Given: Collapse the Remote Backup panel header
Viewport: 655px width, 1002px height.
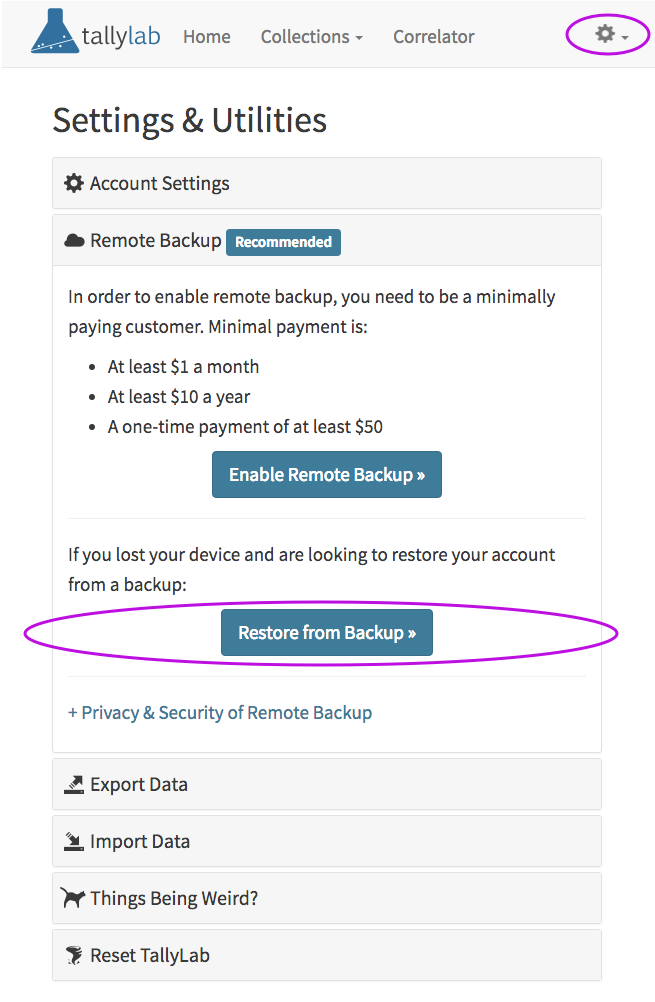Looking at the screenshot, I should click(327, 240).
